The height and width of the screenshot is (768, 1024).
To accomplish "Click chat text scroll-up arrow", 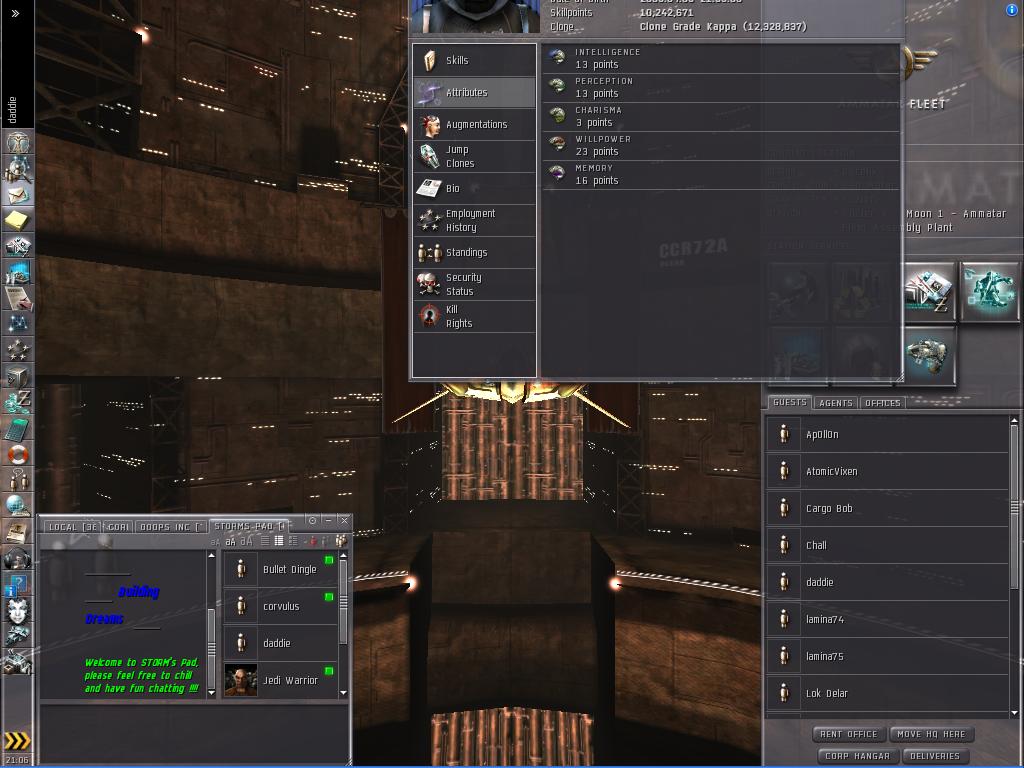I will click(x=212, y=556).
